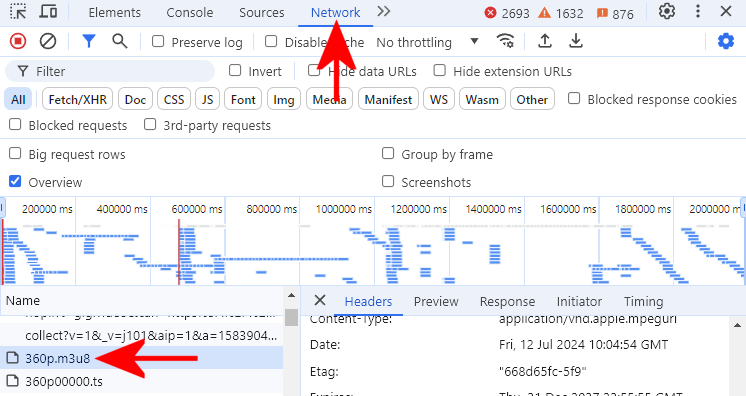
Task: Filter requests by Doc
Action: click(135, 99)
